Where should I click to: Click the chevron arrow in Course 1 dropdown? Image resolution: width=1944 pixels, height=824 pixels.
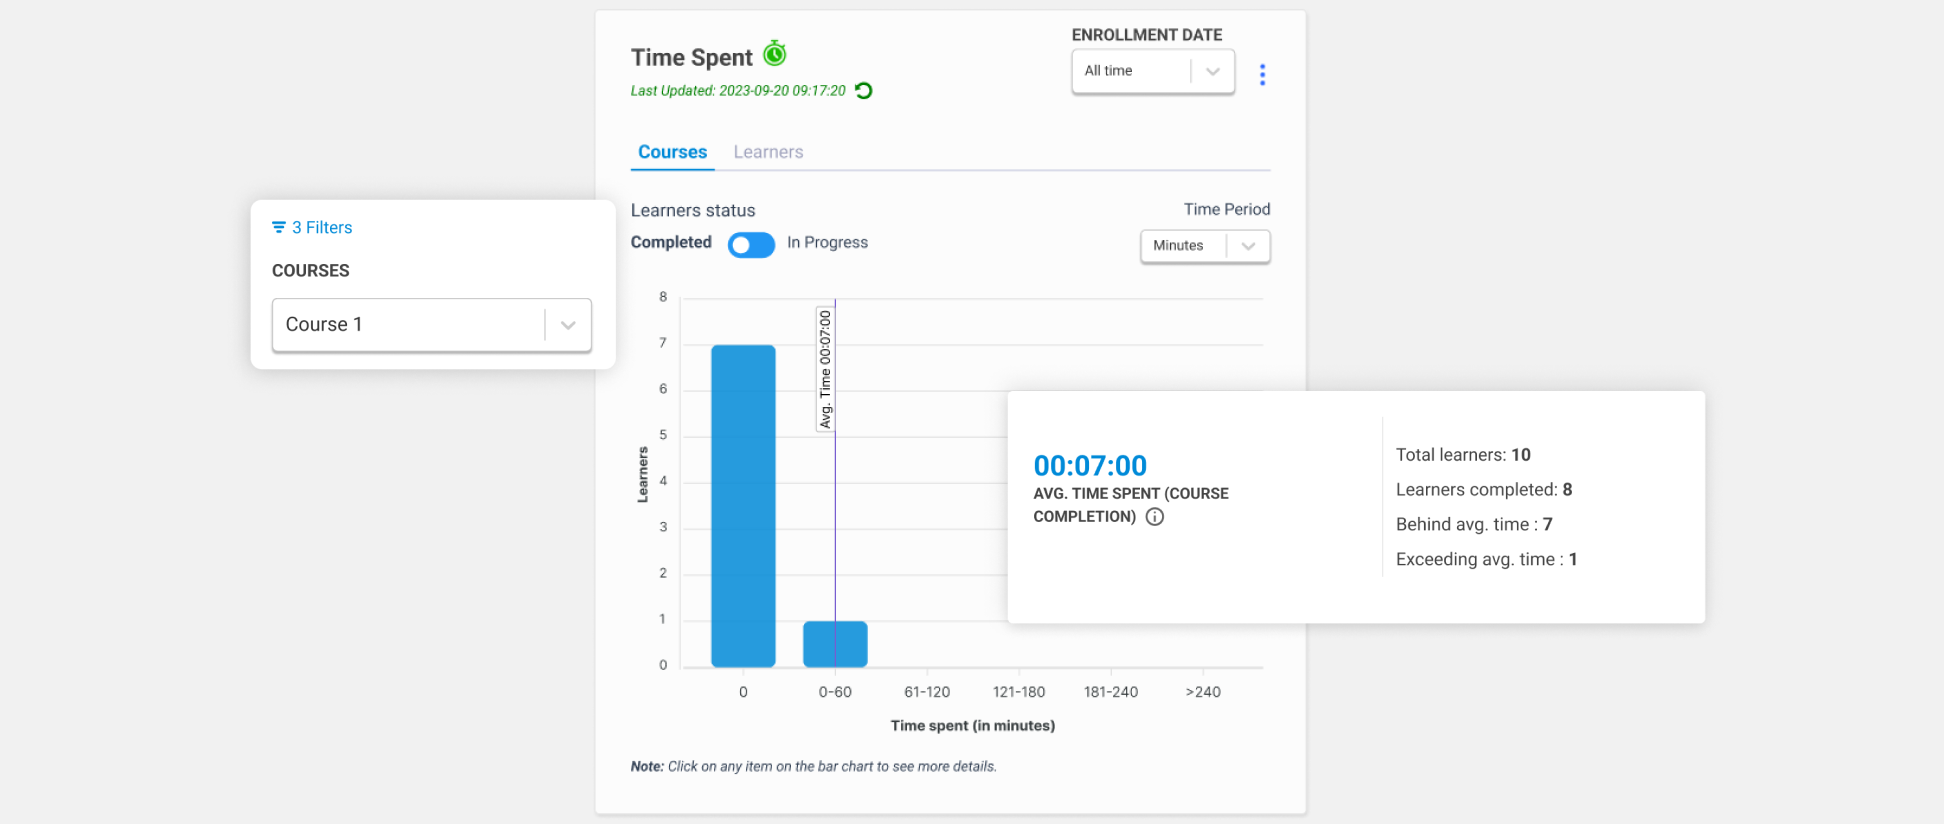(568, 325)
